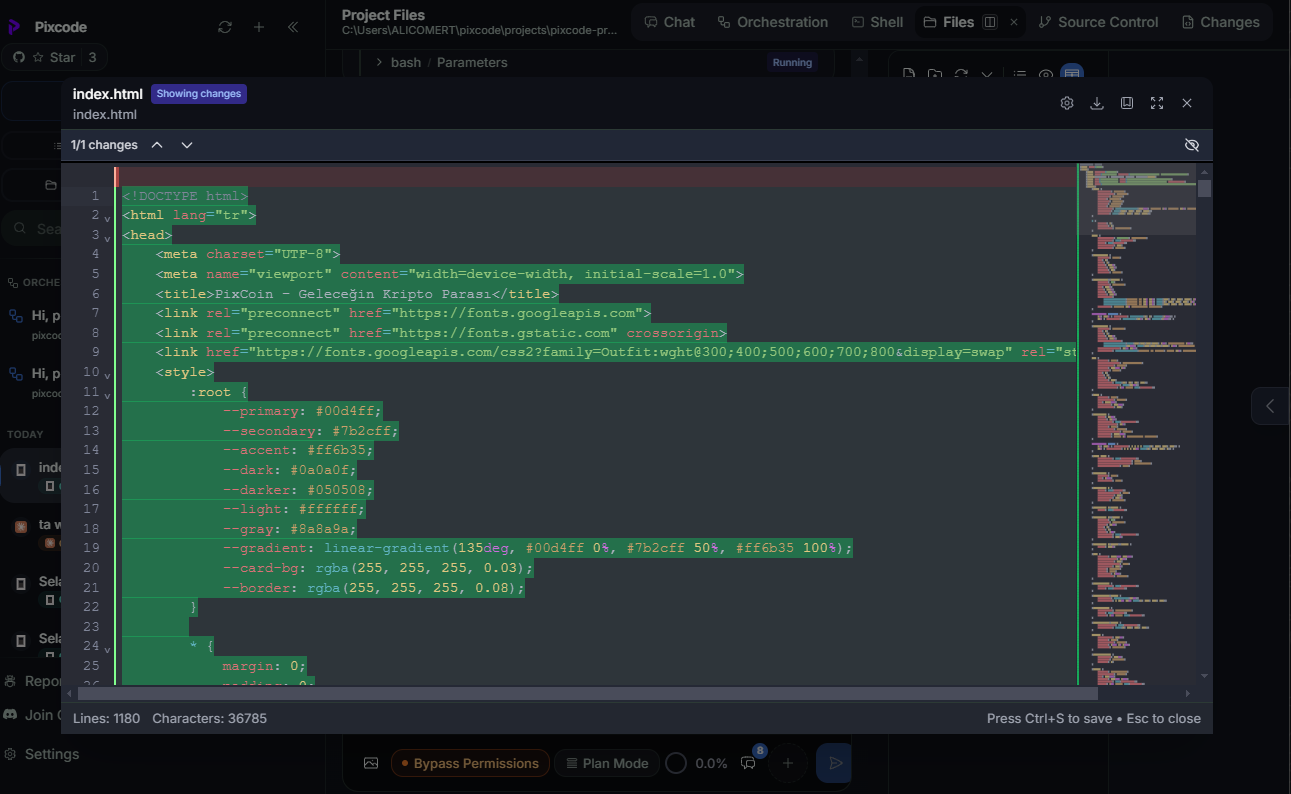Fold the * selector block at line 24
Image resolution: width=1291 pixels, height=794 pixels.
[107, 648]
